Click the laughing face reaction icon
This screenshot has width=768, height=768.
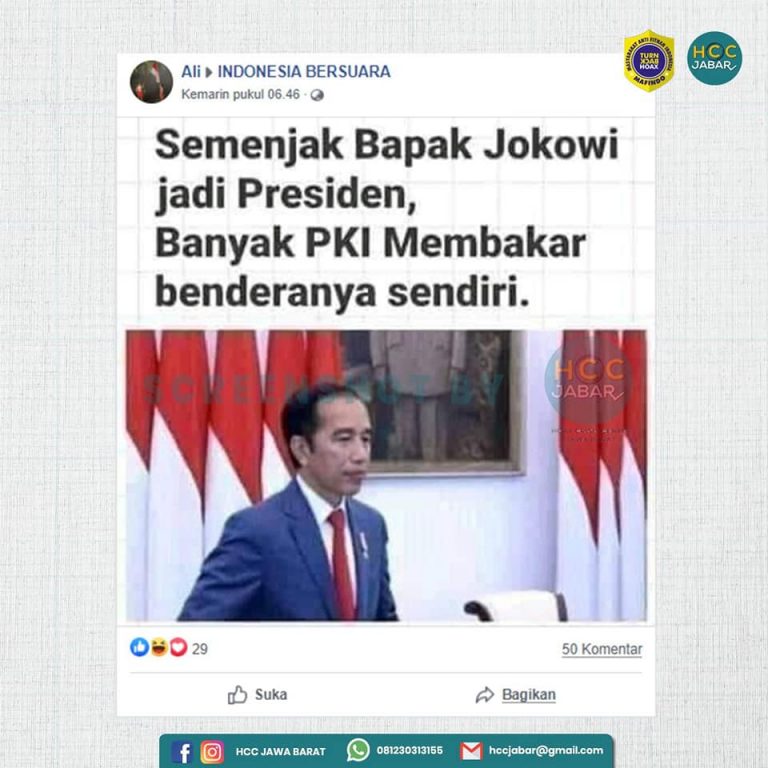[159, 647]
